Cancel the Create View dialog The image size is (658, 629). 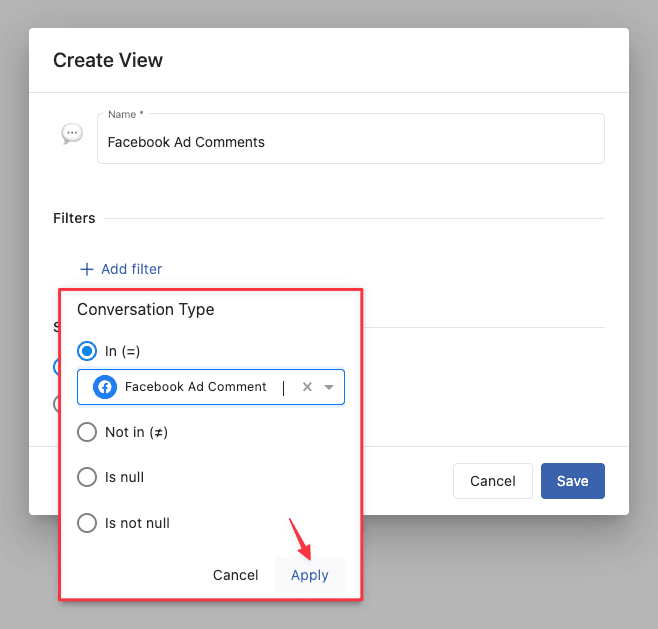click(x=492, y=481)
